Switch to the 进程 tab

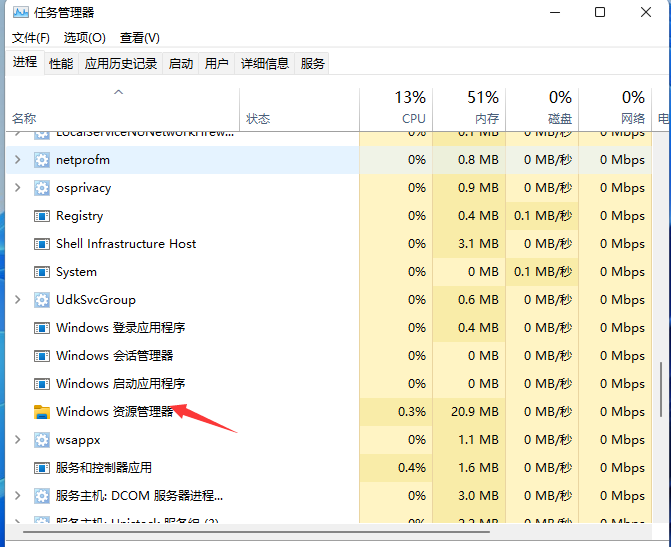click(25, 62)
